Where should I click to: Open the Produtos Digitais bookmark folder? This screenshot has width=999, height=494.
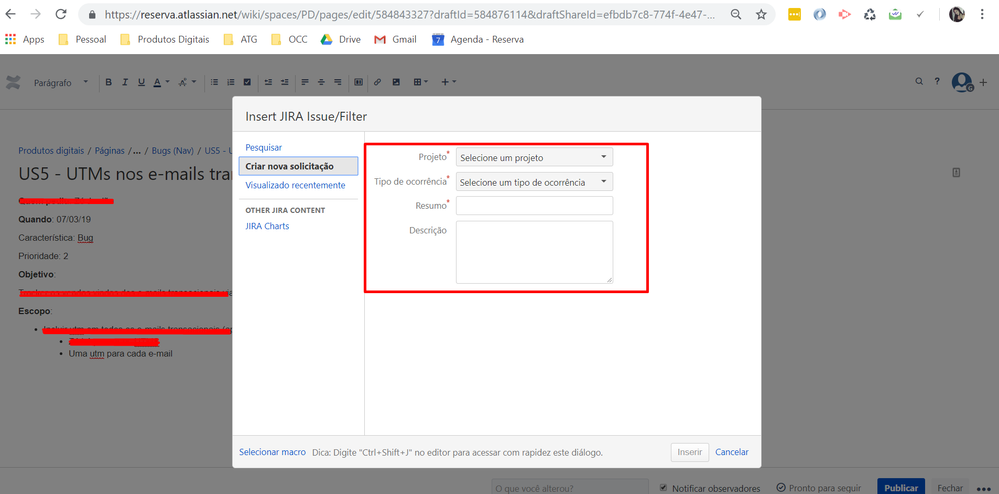coord(164,40)
